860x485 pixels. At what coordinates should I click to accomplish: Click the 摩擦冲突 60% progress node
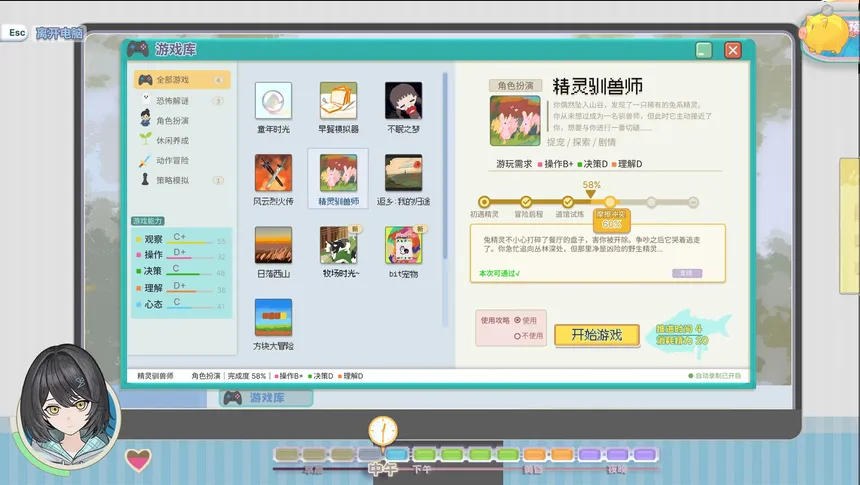pyautogui.click(x=610, y=202)
